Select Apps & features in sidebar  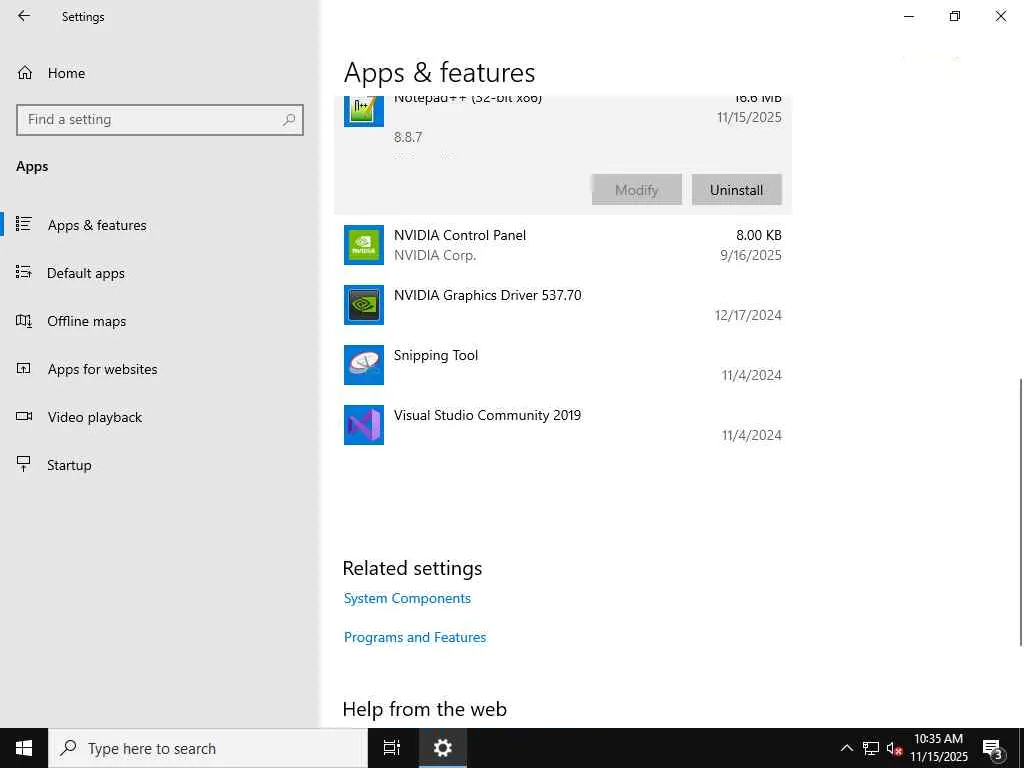tap(160, 225)
